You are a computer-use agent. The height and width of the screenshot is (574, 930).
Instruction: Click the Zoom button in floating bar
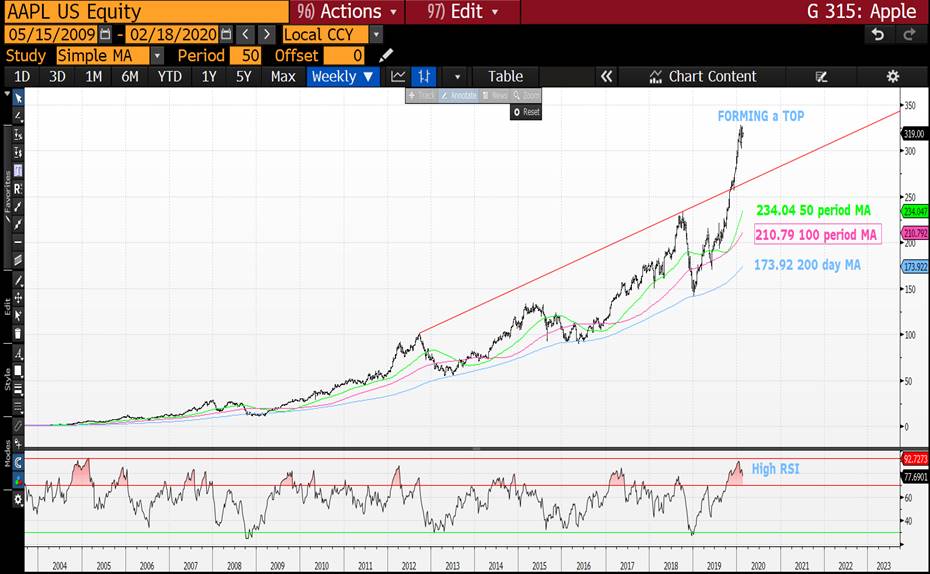tap(526, 95)
